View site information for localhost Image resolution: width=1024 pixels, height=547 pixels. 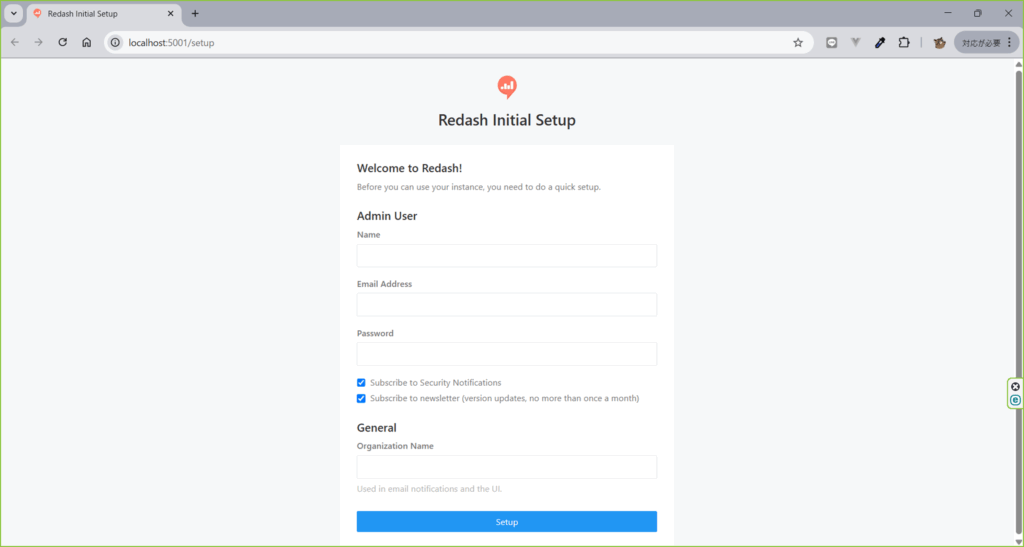tap(116, 43)
